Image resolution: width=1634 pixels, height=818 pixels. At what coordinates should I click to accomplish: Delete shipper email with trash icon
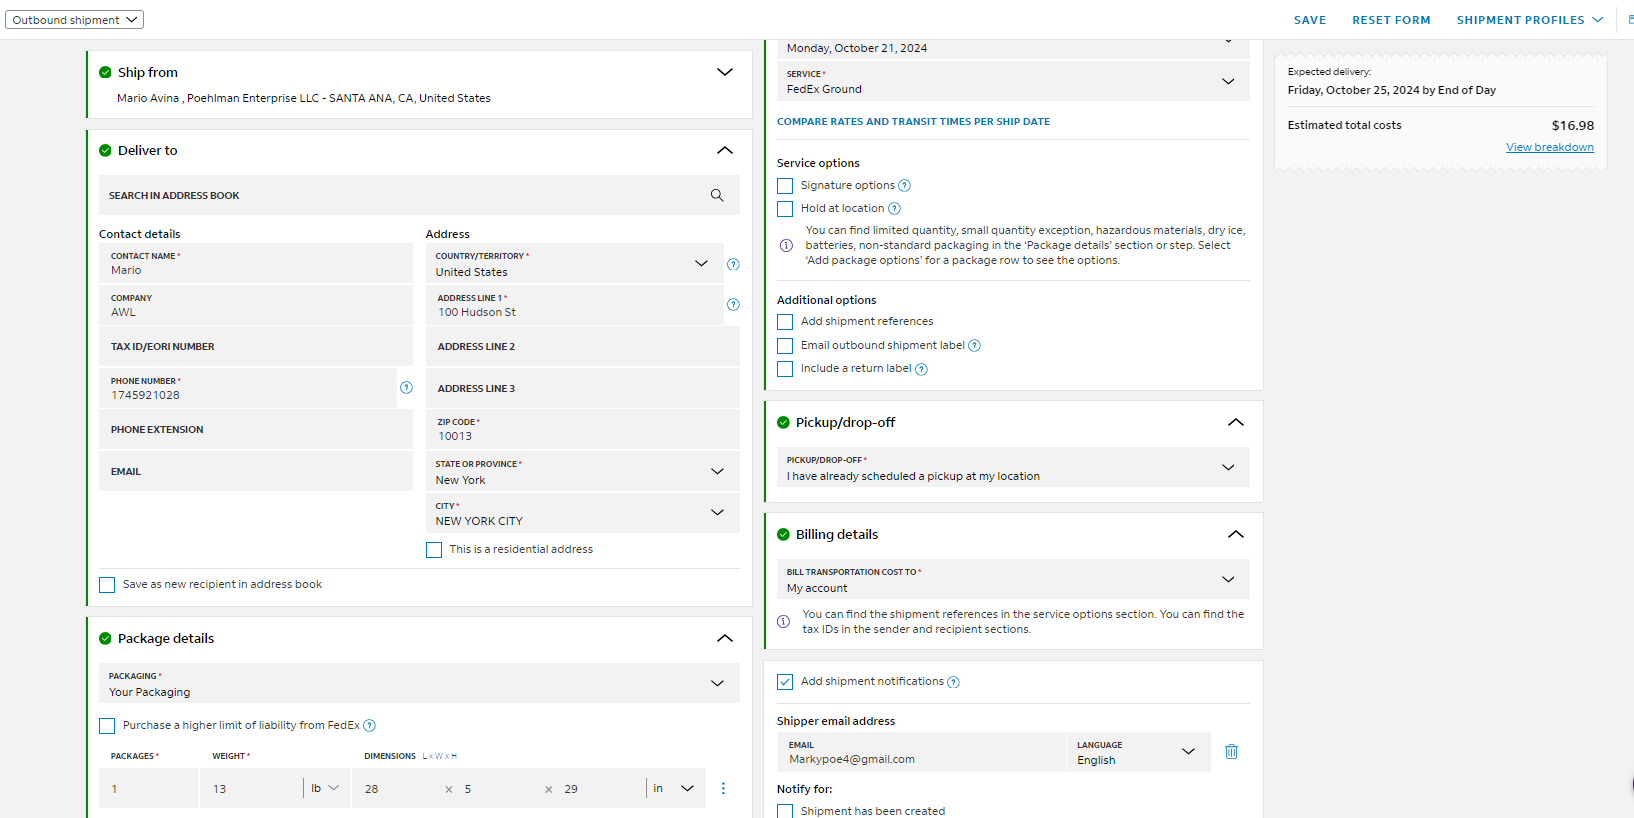[x=1231, y=751]
